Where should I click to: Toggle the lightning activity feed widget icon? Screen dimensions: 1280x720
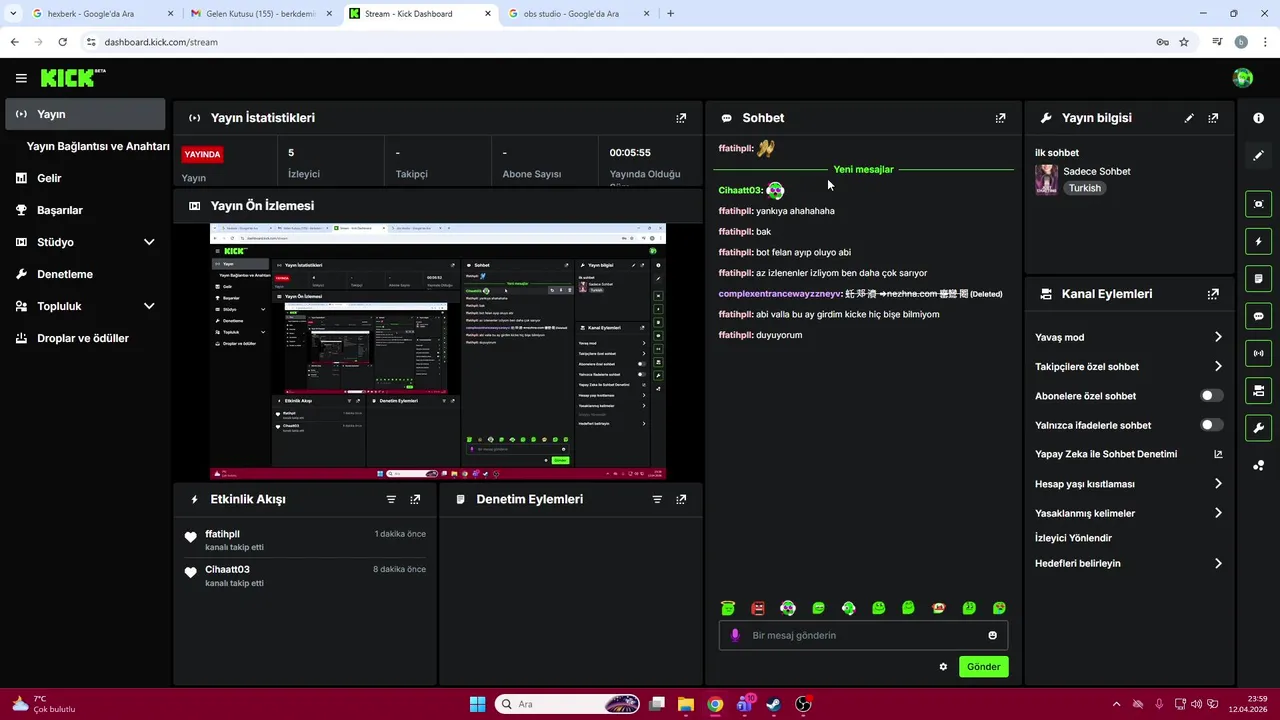click(1258, 241)
